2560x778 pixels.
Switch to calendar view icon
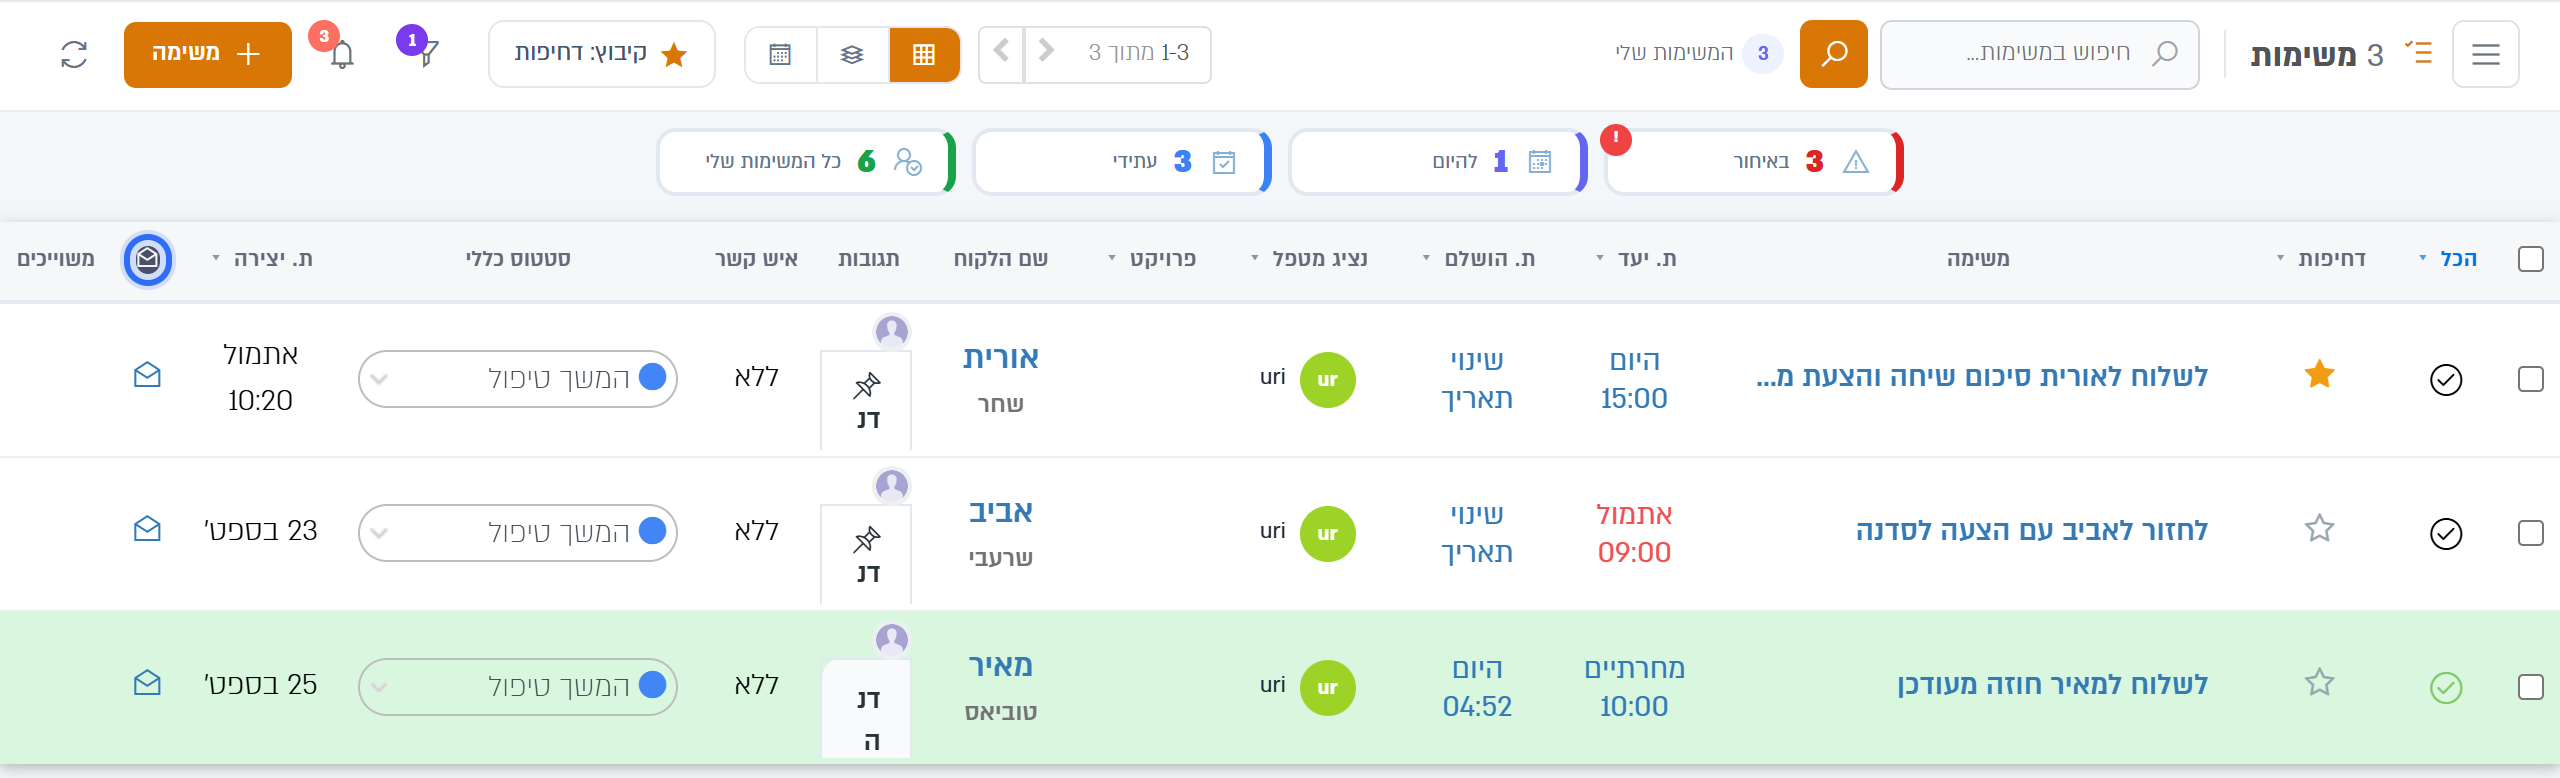point(780,54)
